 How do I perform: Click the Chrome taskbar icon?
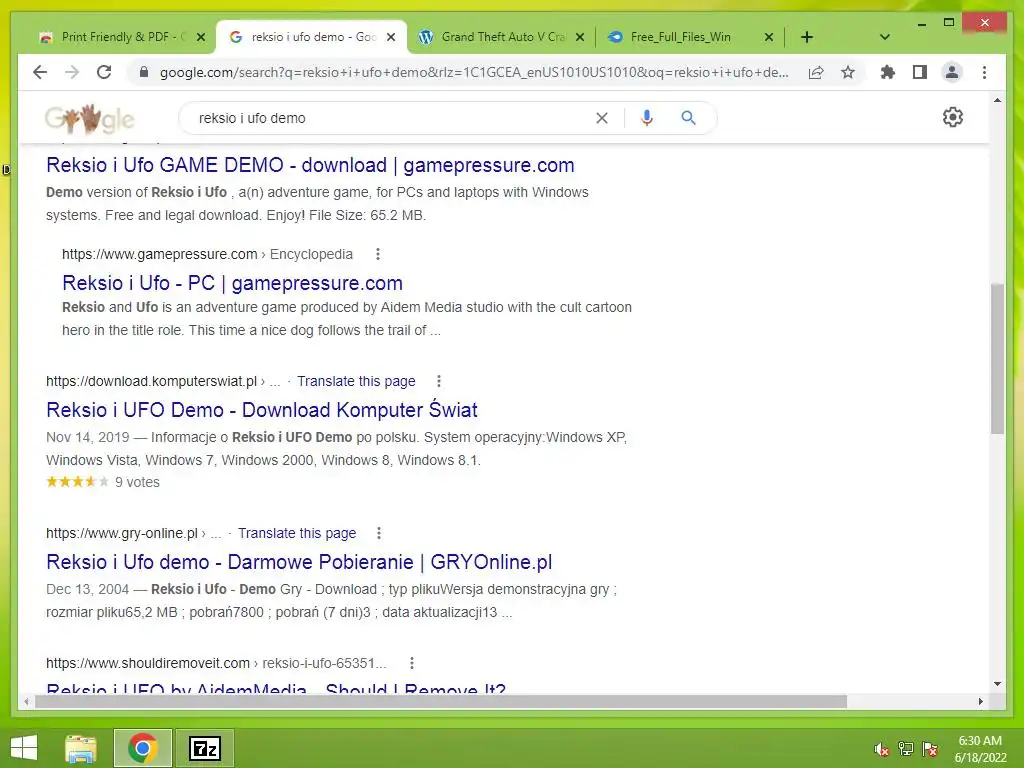tap(142, 748)
